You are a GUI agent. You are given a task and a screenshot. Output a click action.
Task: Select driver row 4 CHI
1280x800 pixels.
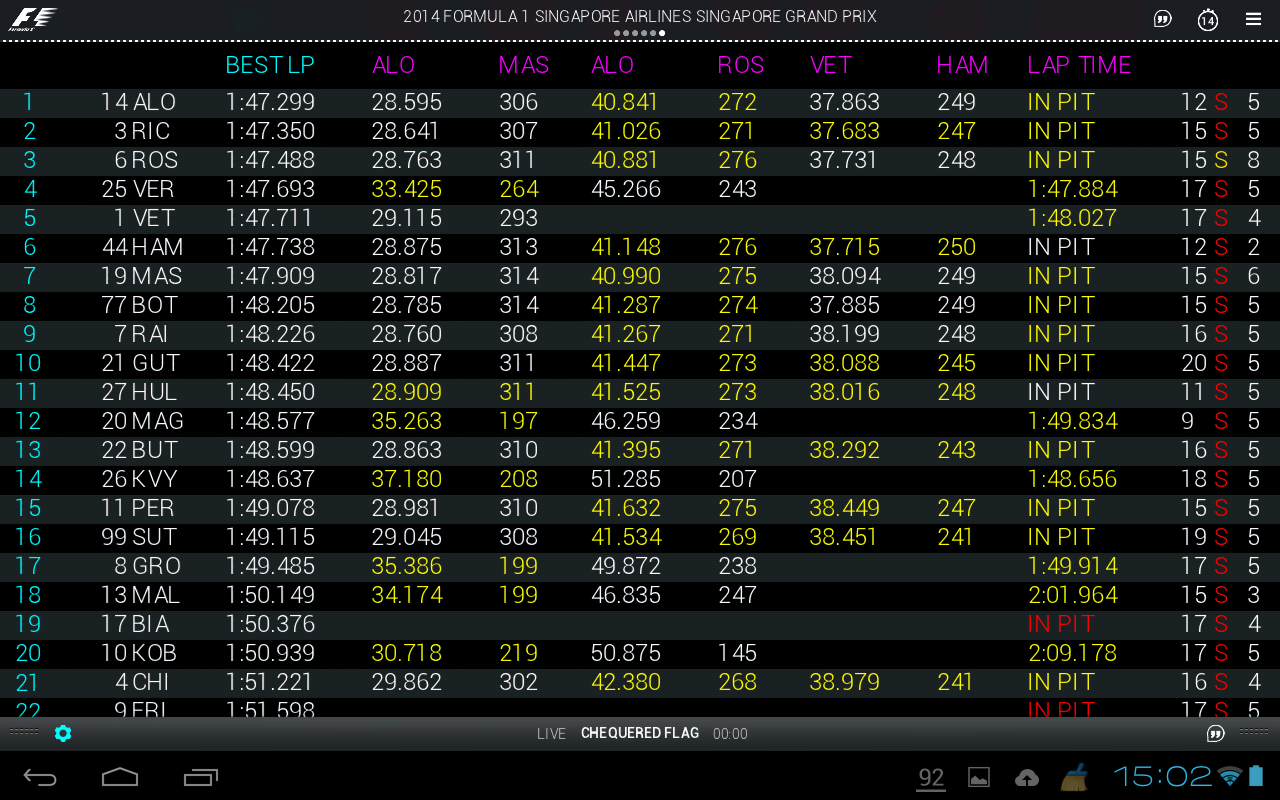coord(640,682)
